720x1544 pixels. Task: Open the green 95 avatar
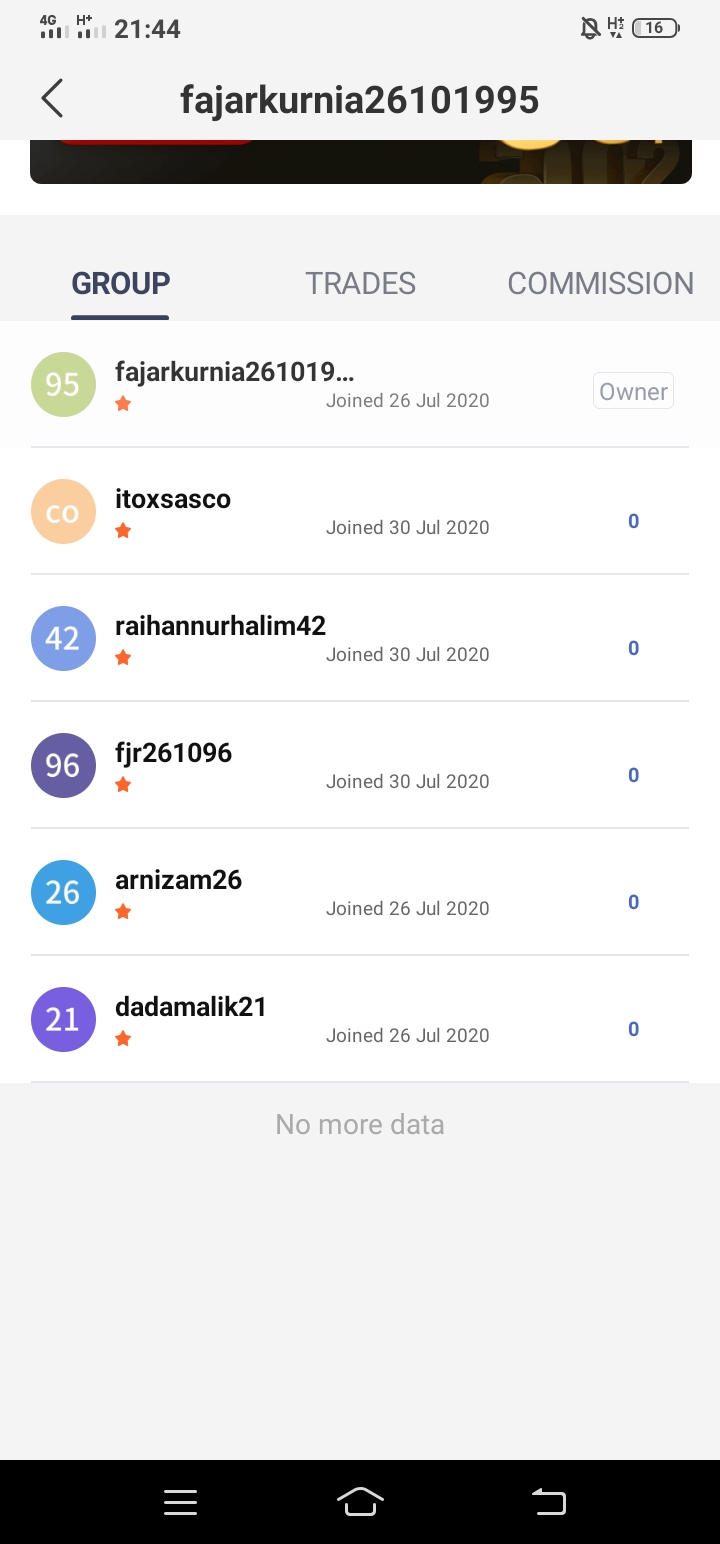63,384
